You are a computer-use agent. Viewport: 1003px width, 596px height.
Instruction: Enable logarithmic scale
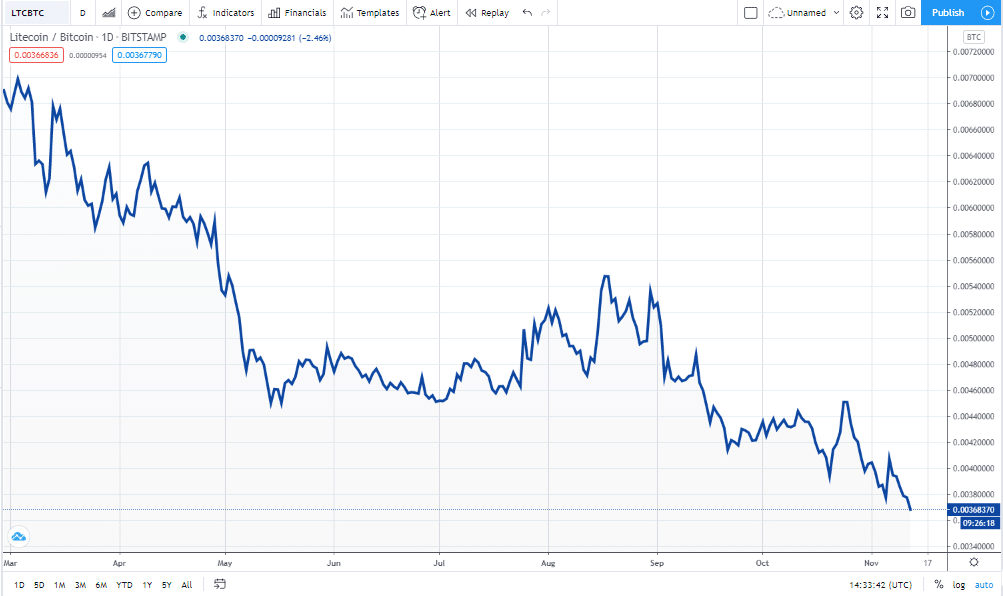click(959, 584)
